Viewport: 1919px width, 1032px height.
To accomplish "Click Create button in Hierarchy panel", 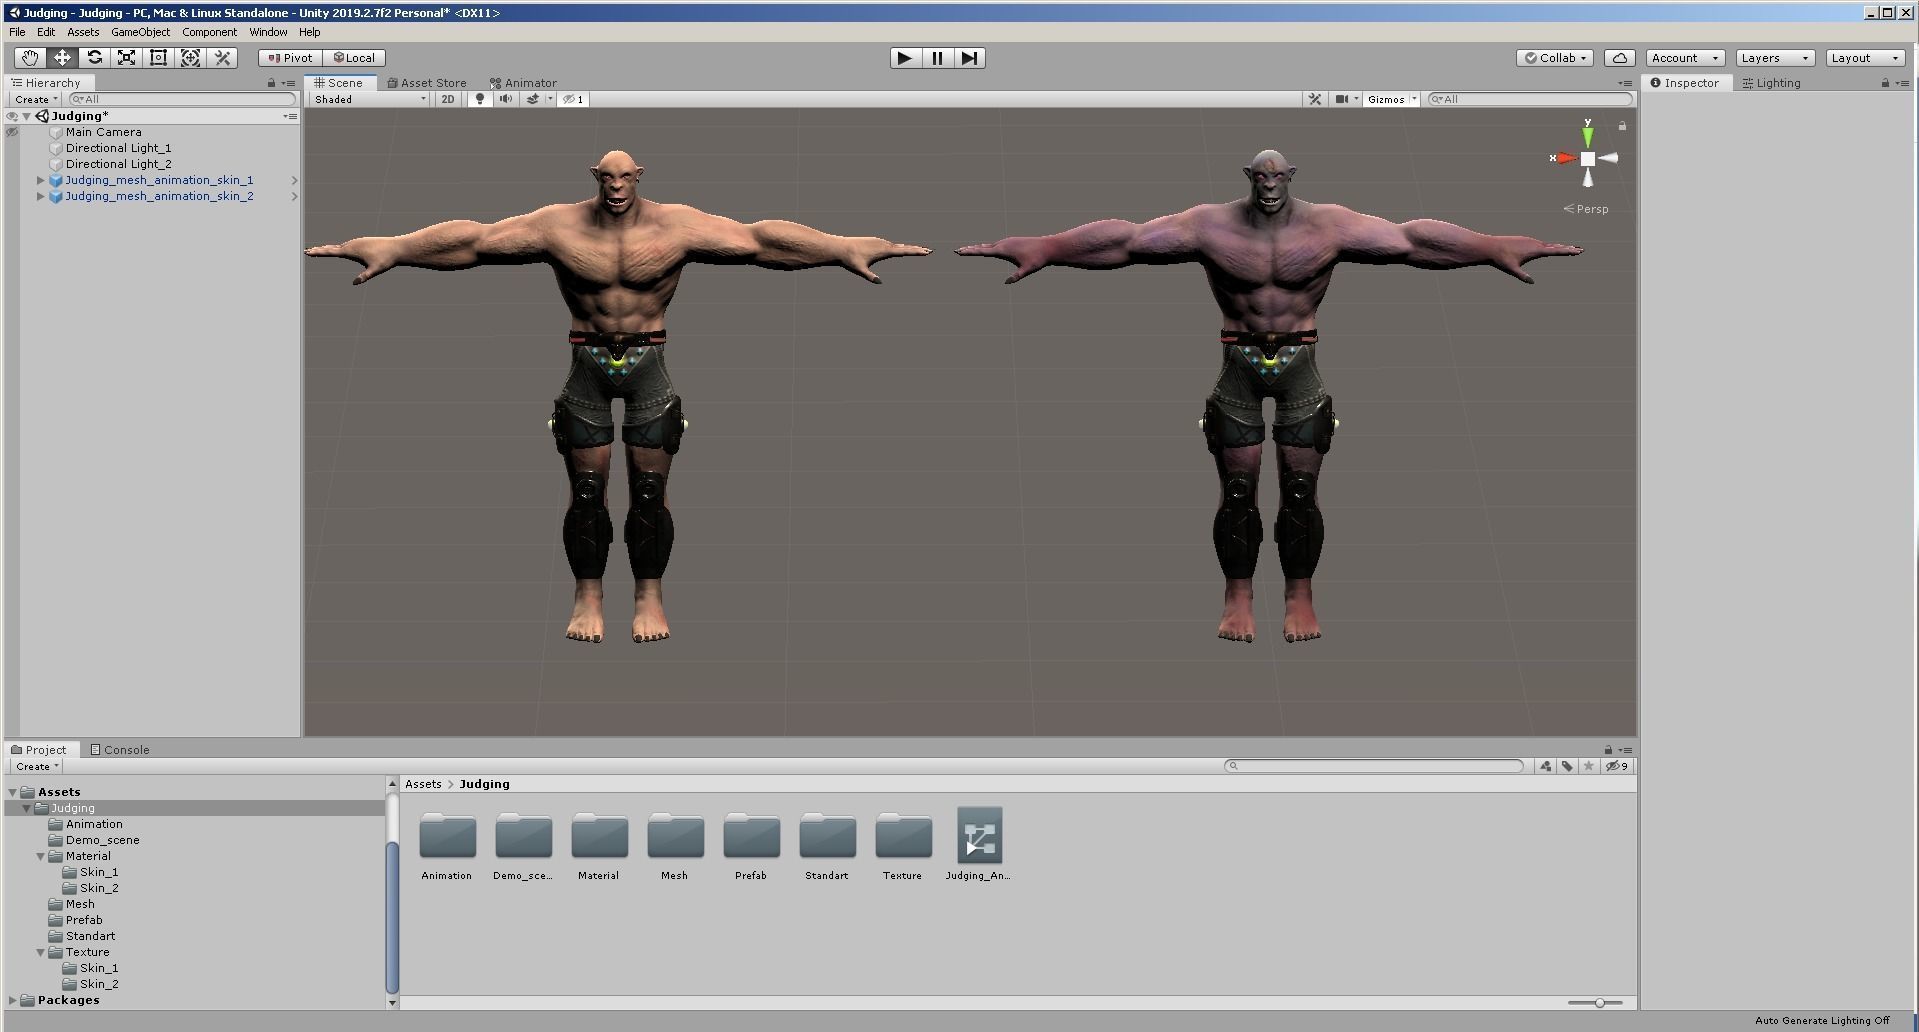I will [36, 99].
